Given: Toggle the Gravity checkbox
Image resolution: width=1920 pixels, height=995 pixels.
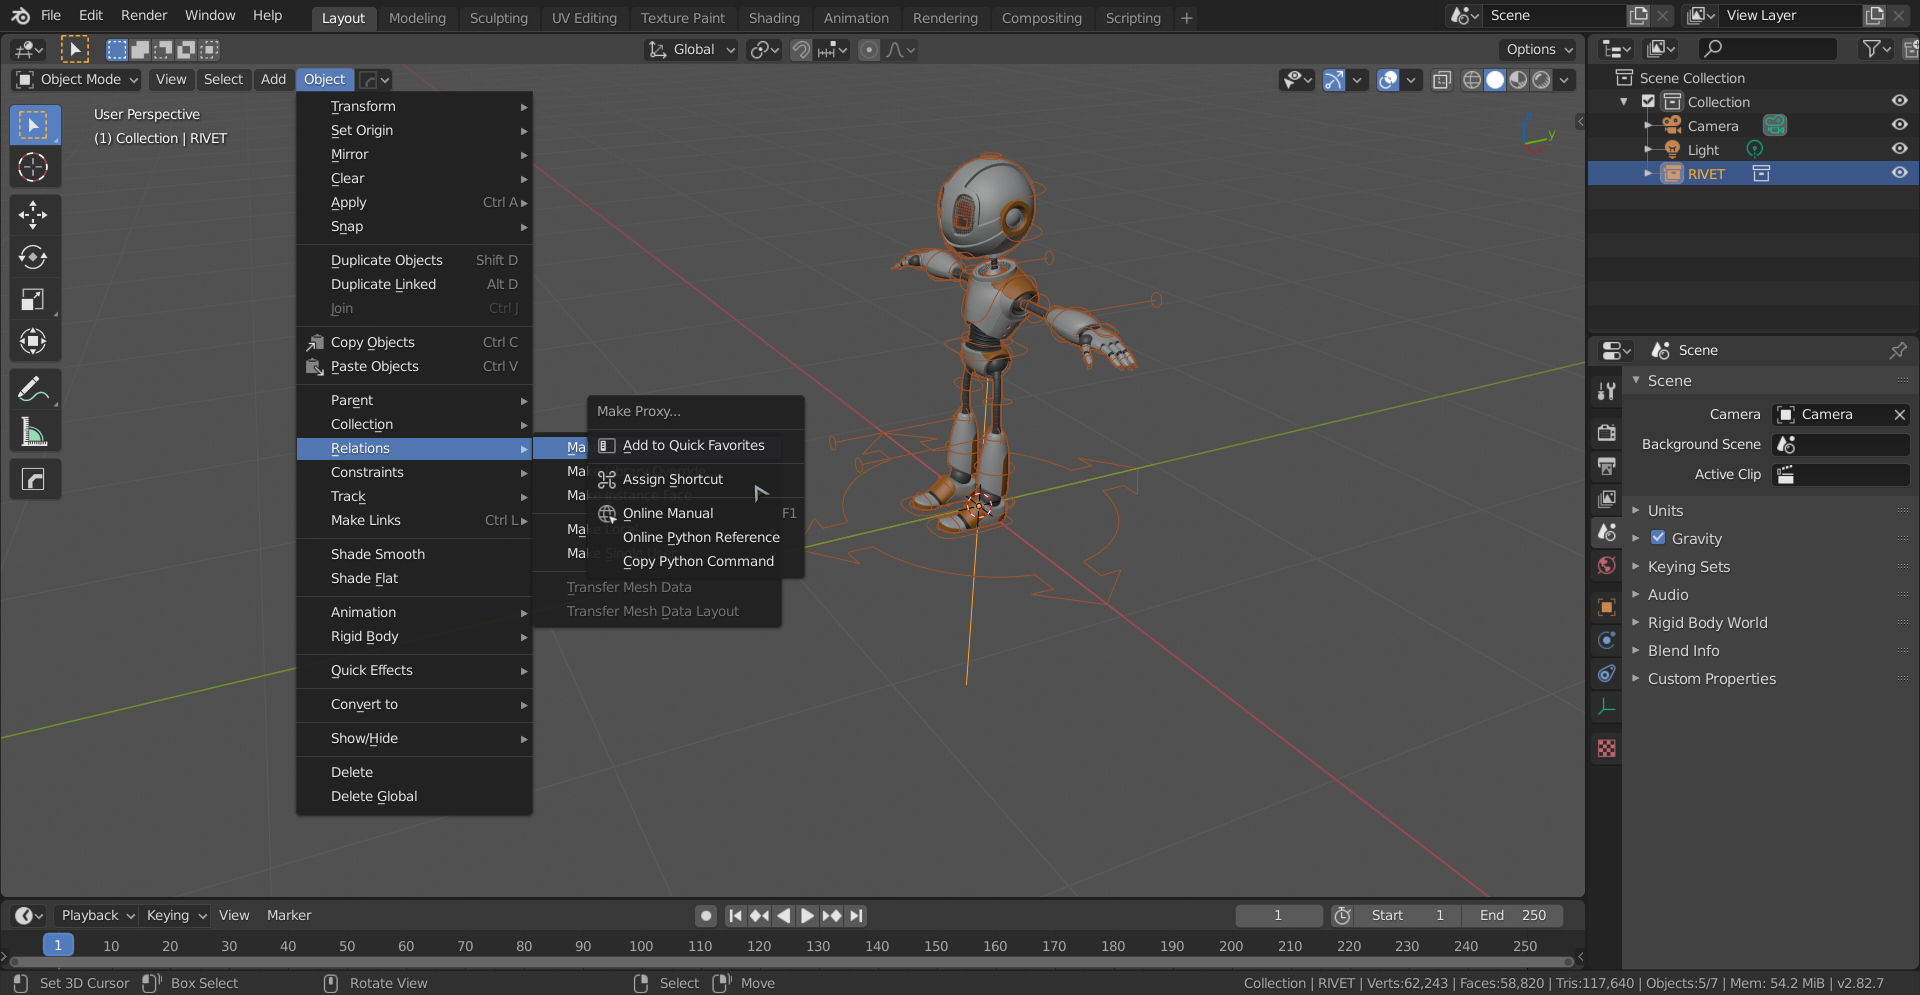Looking at the screenshot, I should tap(1658, 538).
